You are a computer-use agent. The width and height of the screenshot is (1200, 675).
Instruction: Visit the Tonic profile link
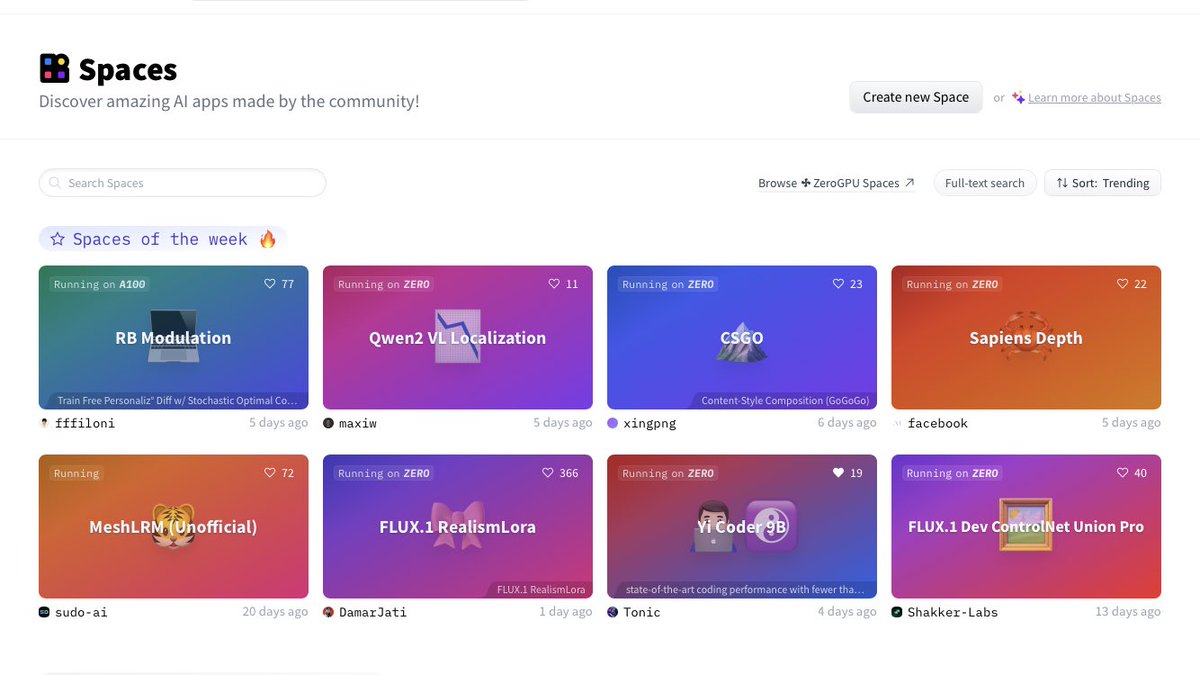point(642,612)
